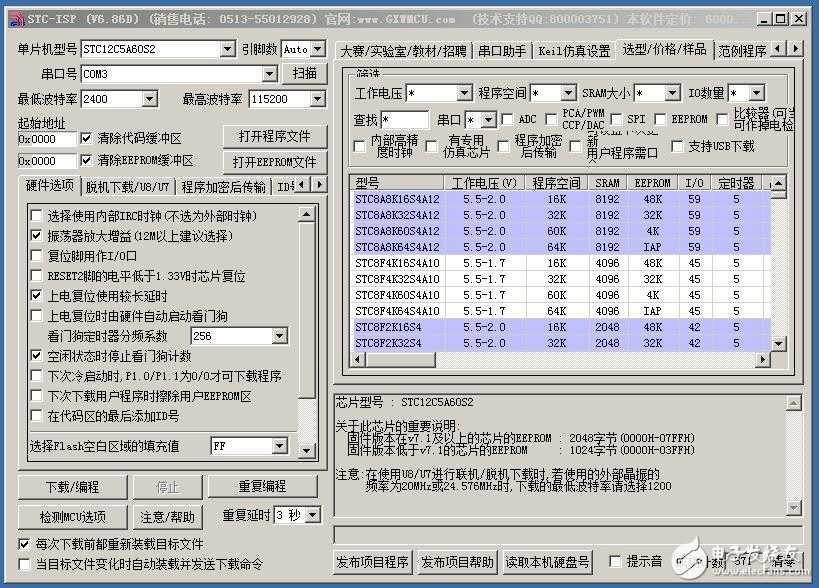
Task: Toggle 空闲状态时停止看门狗计数 checkbox
Action: [x=37, y=356]
